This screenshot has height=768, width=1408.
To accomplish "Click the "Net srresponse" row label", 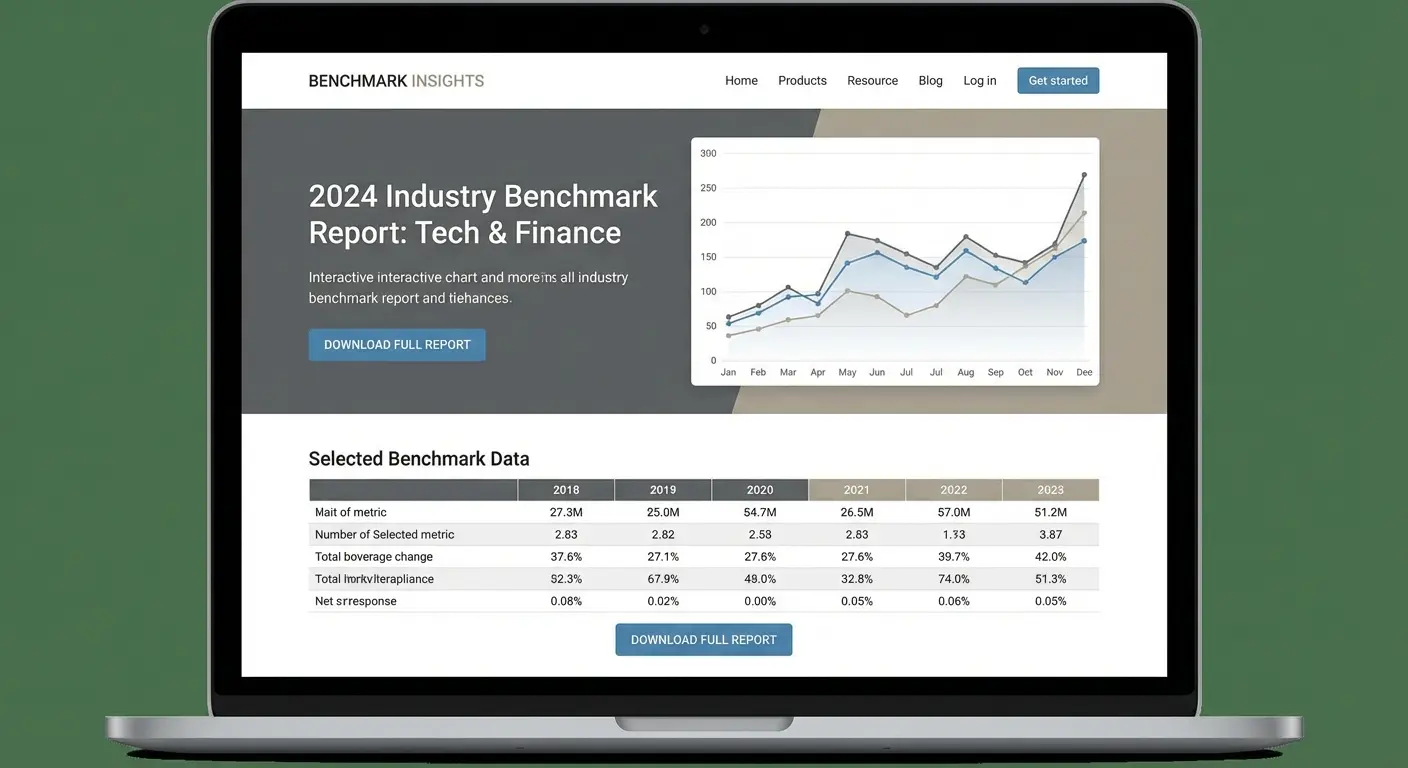I will (x=356, y=602).
